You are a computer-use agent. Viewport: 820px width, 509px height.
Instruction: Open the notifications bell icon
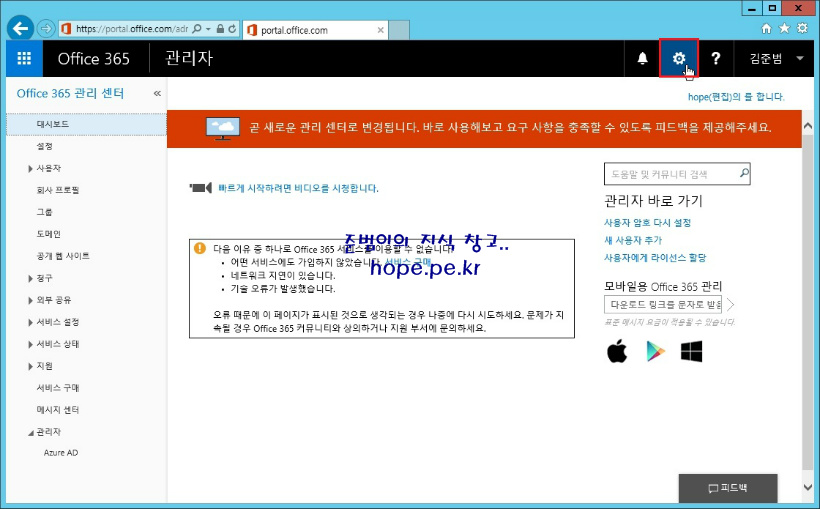pyautogui.click(x=642, y=58)
